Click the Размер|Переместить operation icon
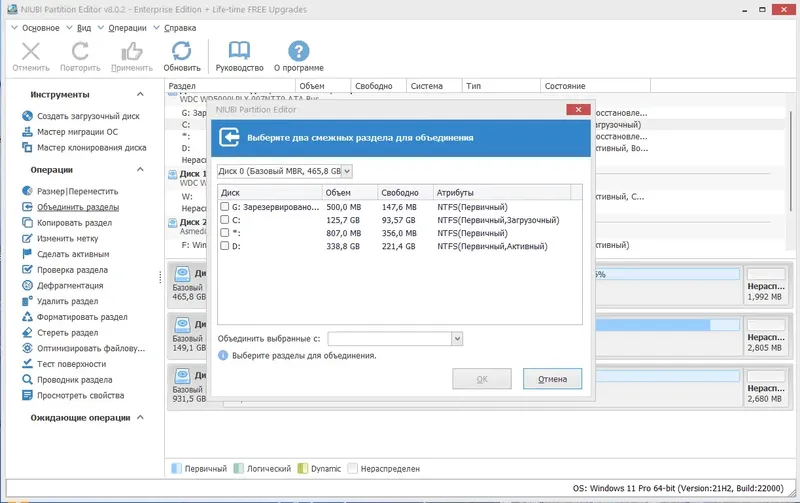Screen dimensions: 800x503 pyautogui.click(x=27, y=191)
